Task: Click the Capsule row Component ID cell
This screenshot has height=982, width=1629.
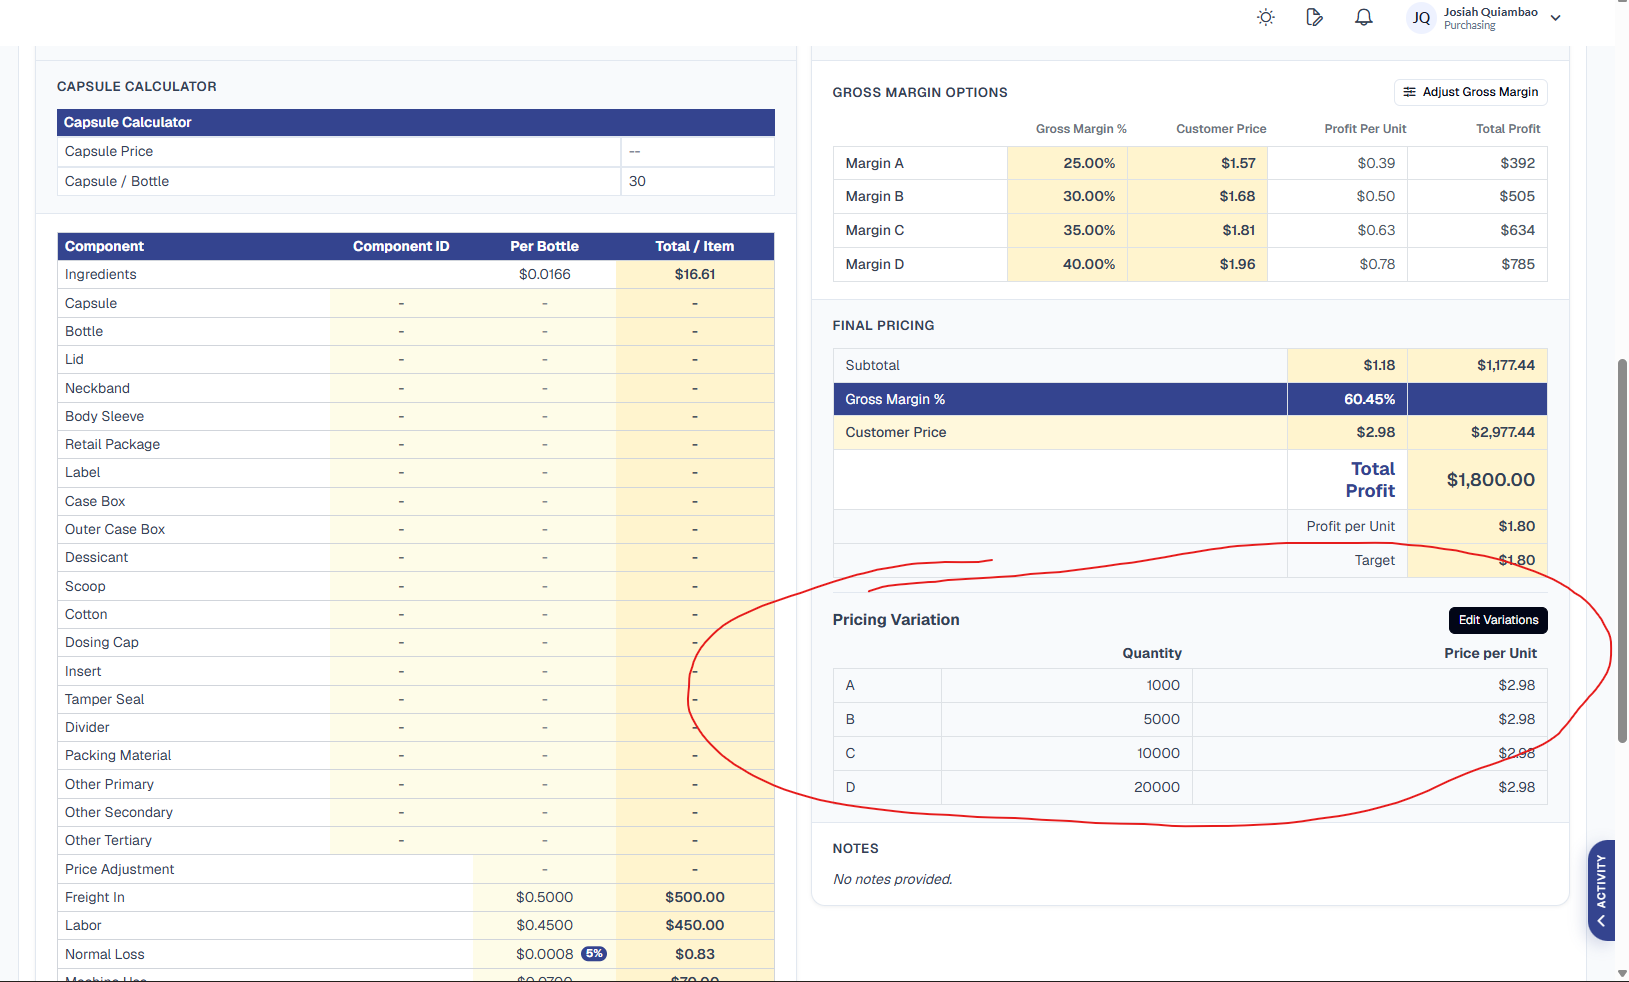Action: click(x=401, y=303)
